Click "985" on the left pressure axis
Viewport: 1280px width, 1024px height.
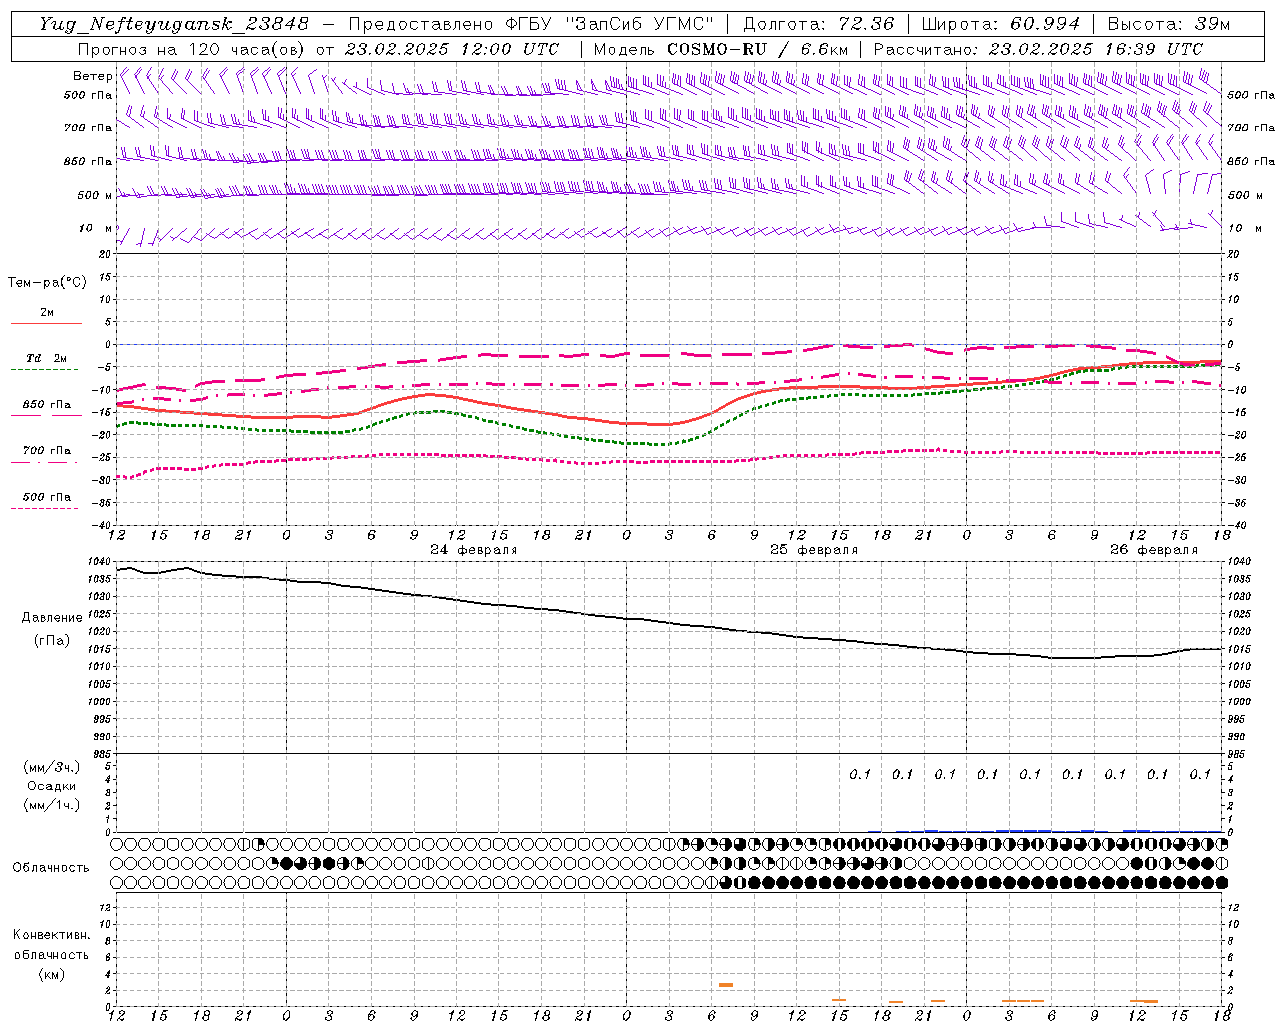pos(103,754)
